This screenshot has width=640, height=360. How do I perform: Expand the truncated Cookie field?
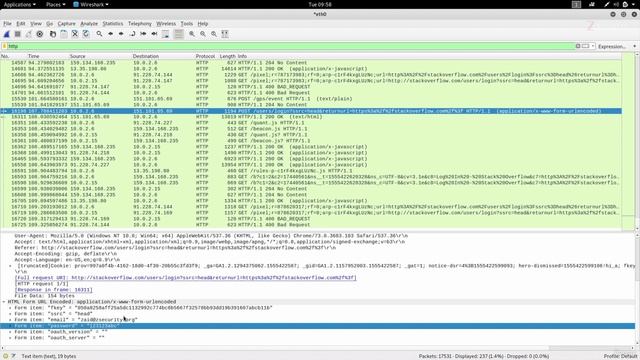click(x=10, y=266)
